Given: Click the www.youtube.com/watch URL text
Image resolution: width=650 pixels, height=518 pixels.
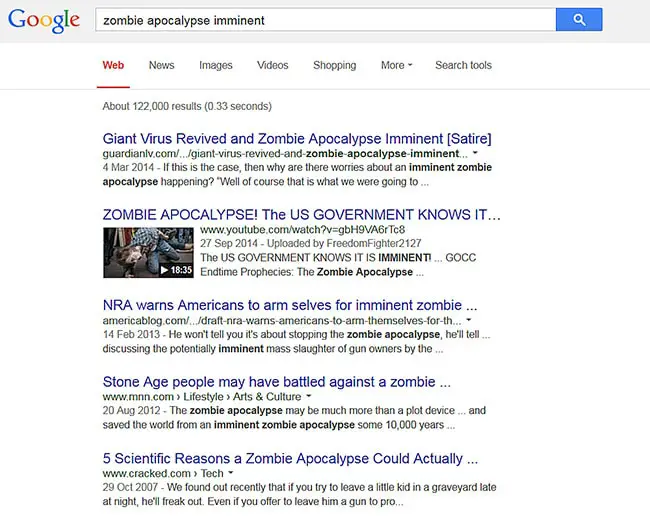Looking at the screenshot, I should pyautogui.click(x=302, y=230).
